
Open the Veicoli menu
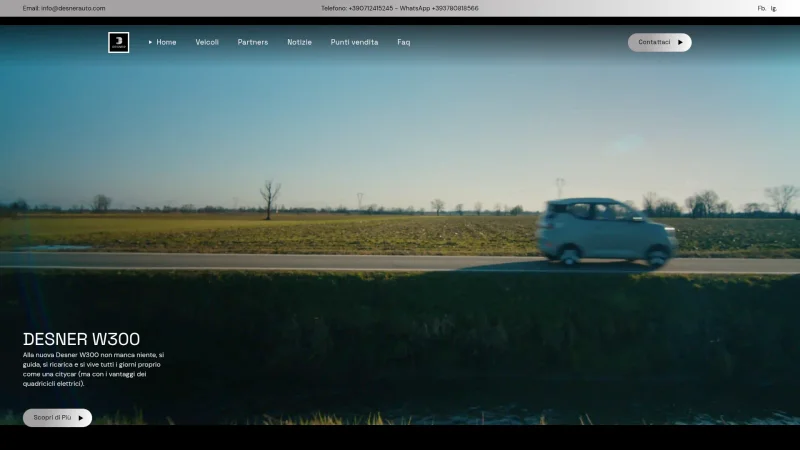[x=207, y=42]
